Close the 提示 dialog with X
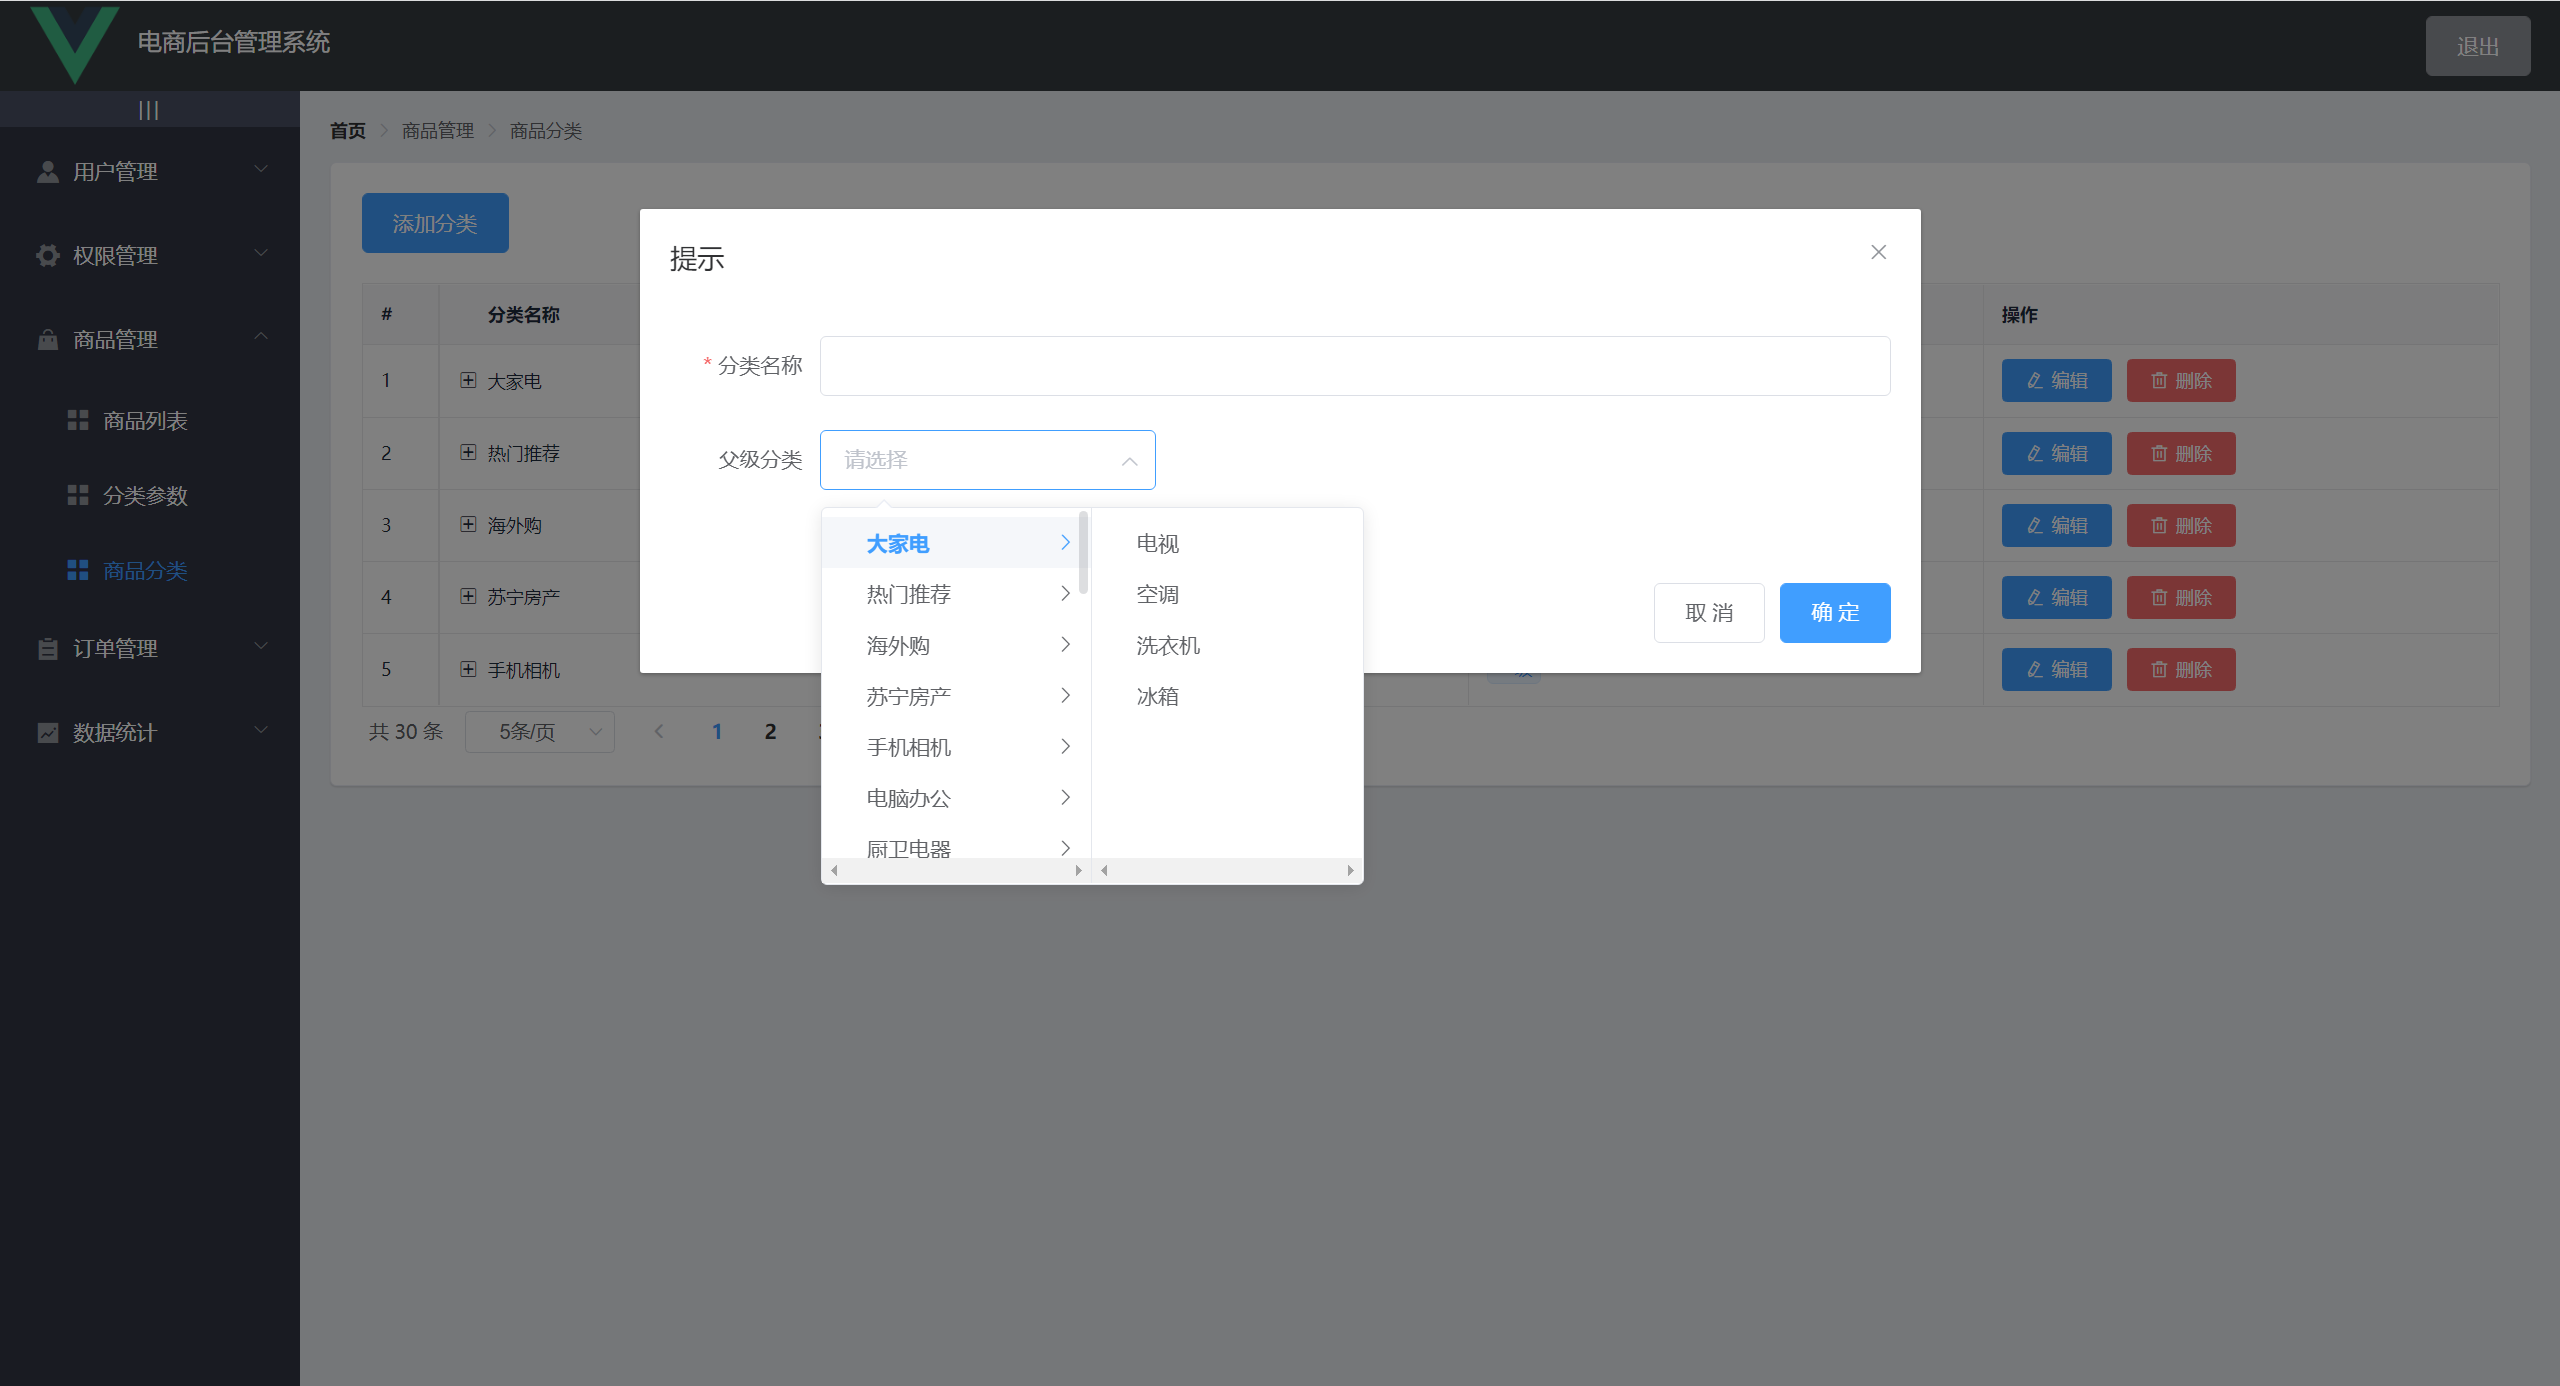This screenshot has height=1386, width=2560. click(1878, 252)
